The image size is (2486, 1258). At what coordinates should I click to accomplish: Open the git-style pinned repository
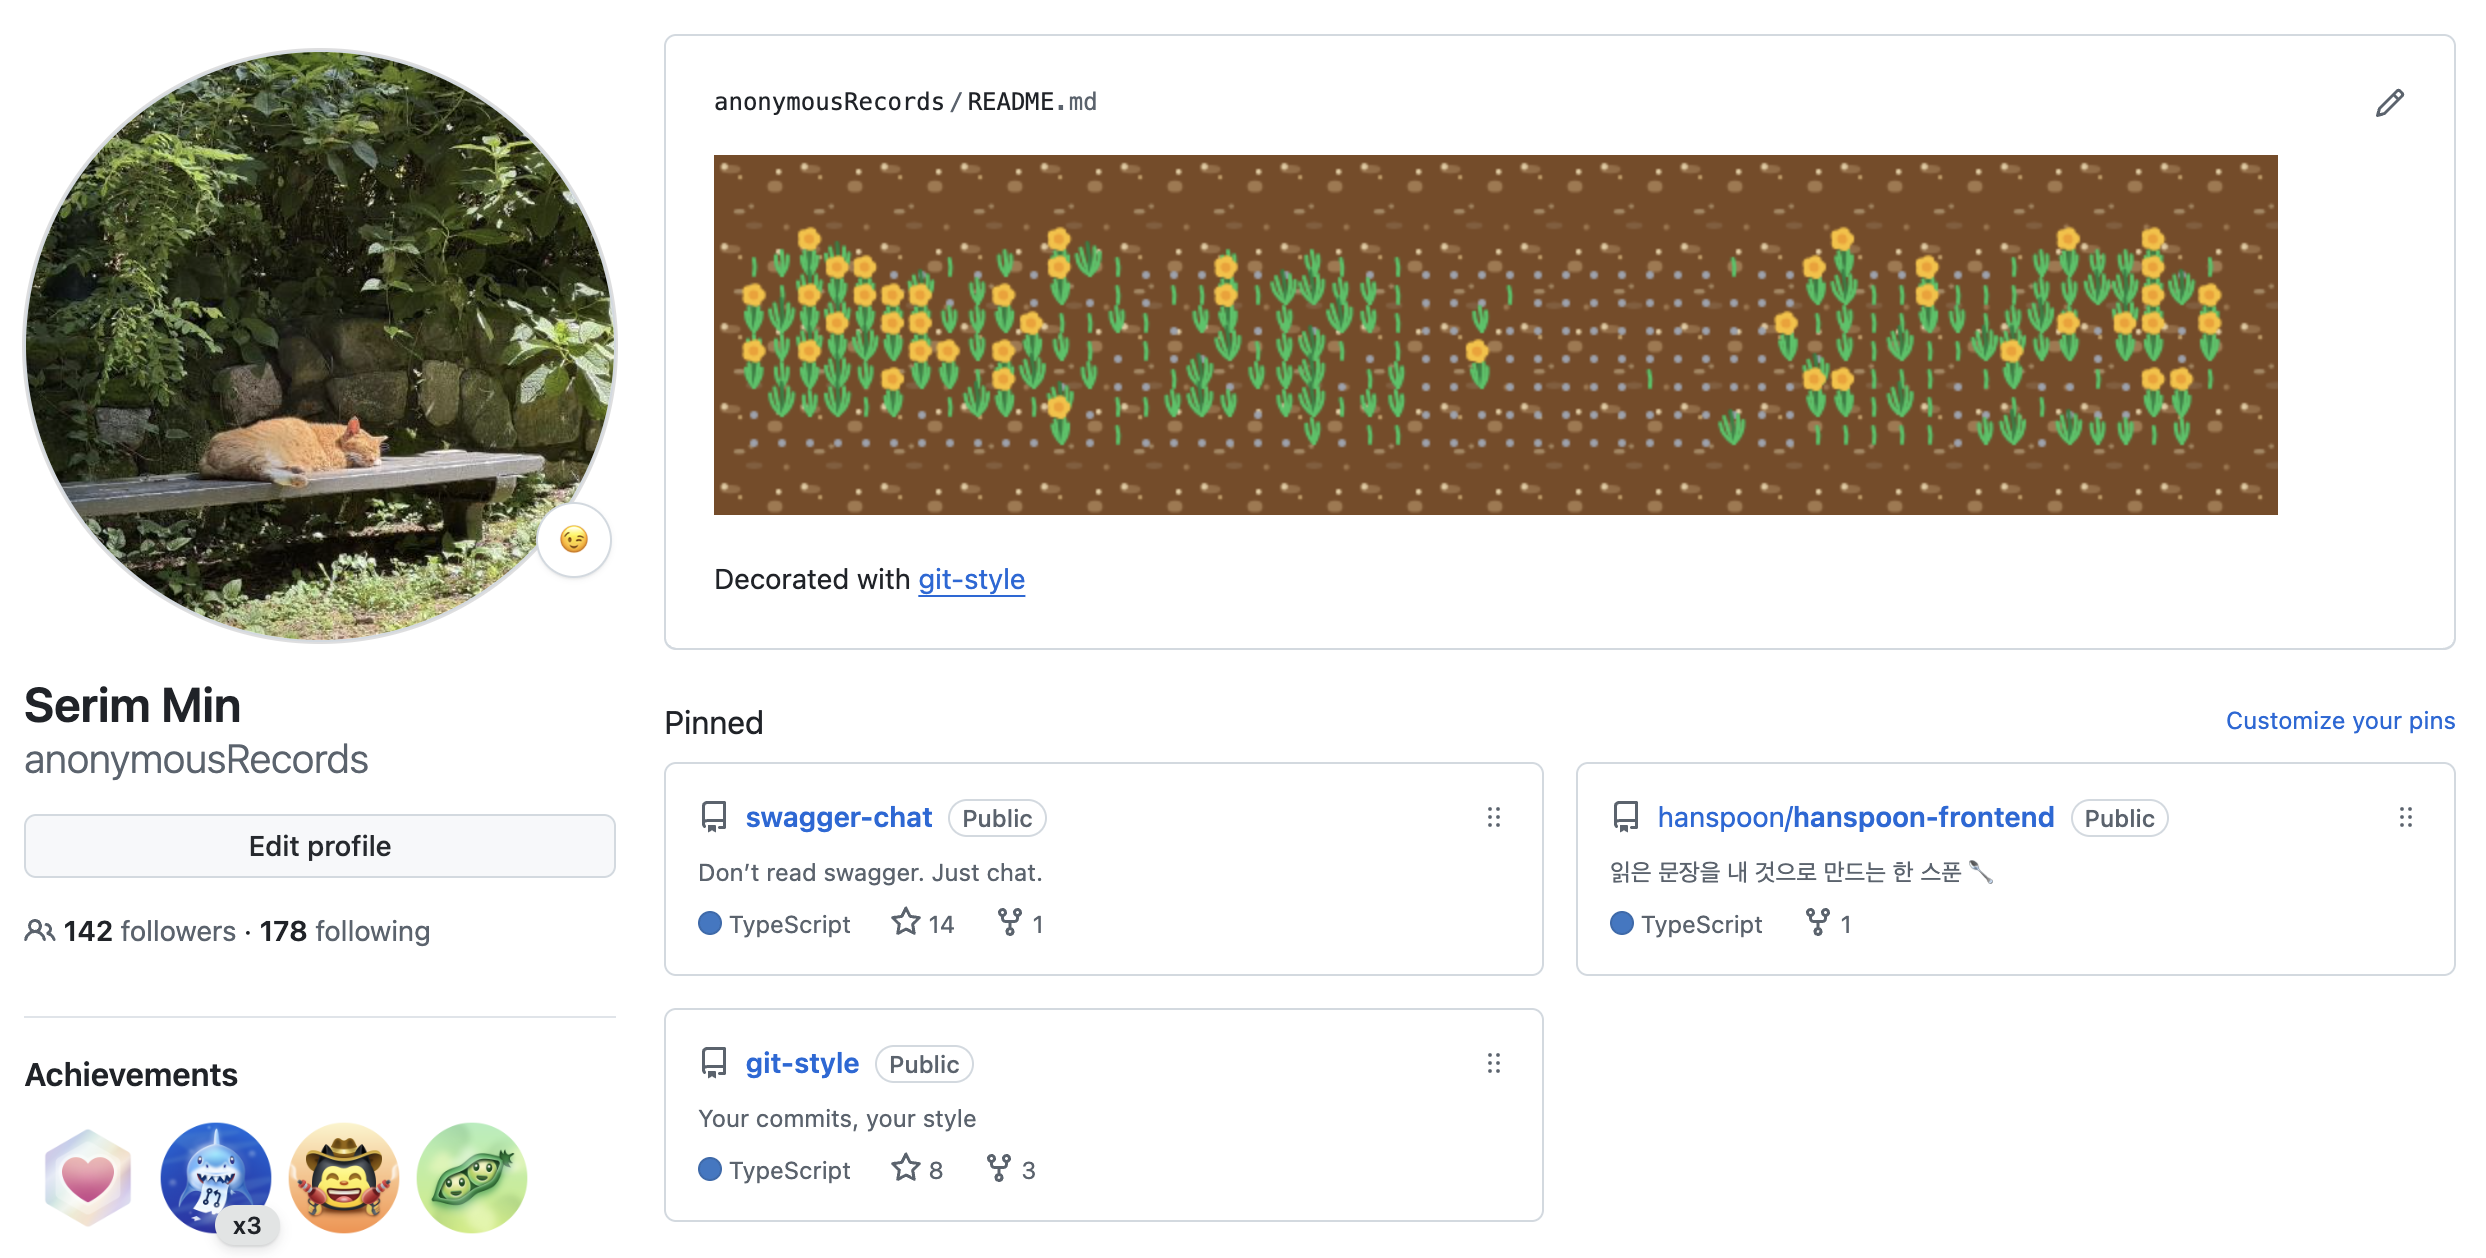click(x=802, y=1063)
